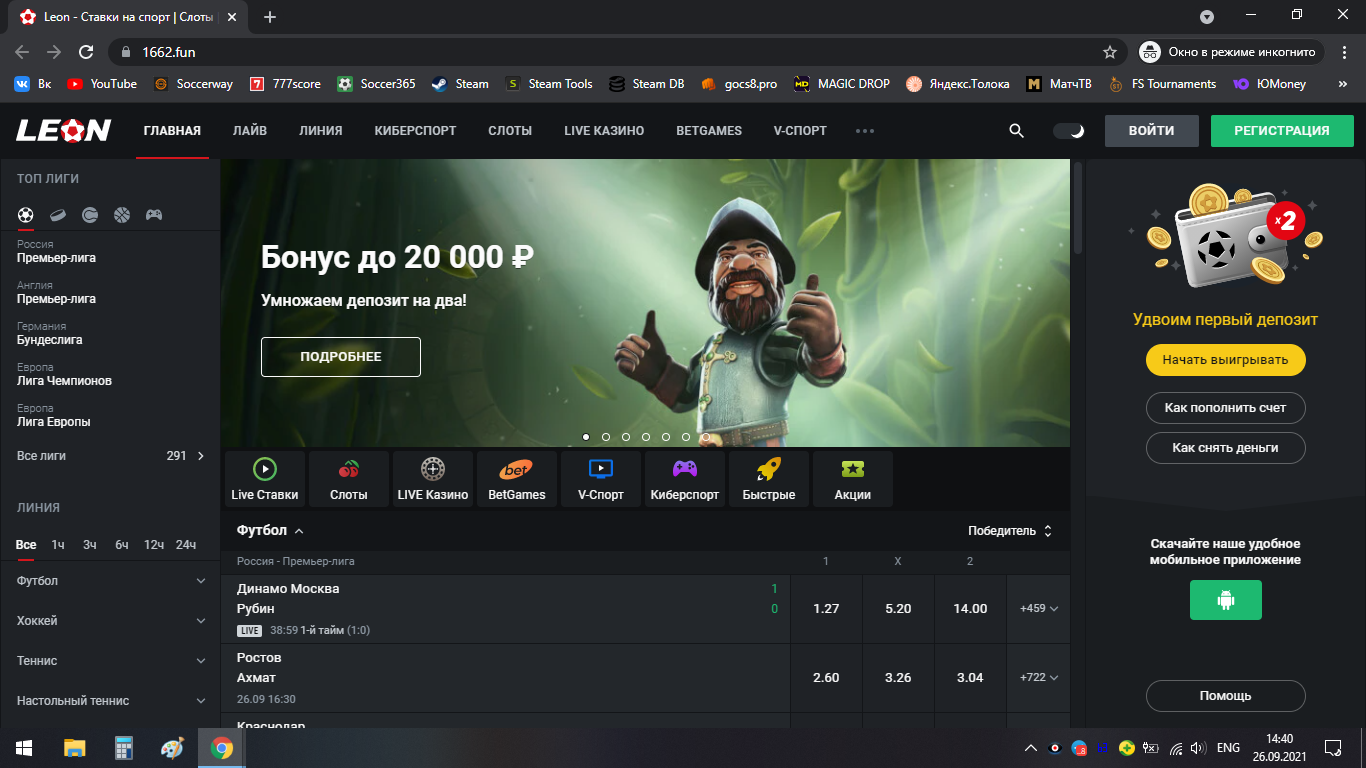Screen dimensions: 1366x768
Task: Filter line by 1ч time range
Action: click(58, 545)
